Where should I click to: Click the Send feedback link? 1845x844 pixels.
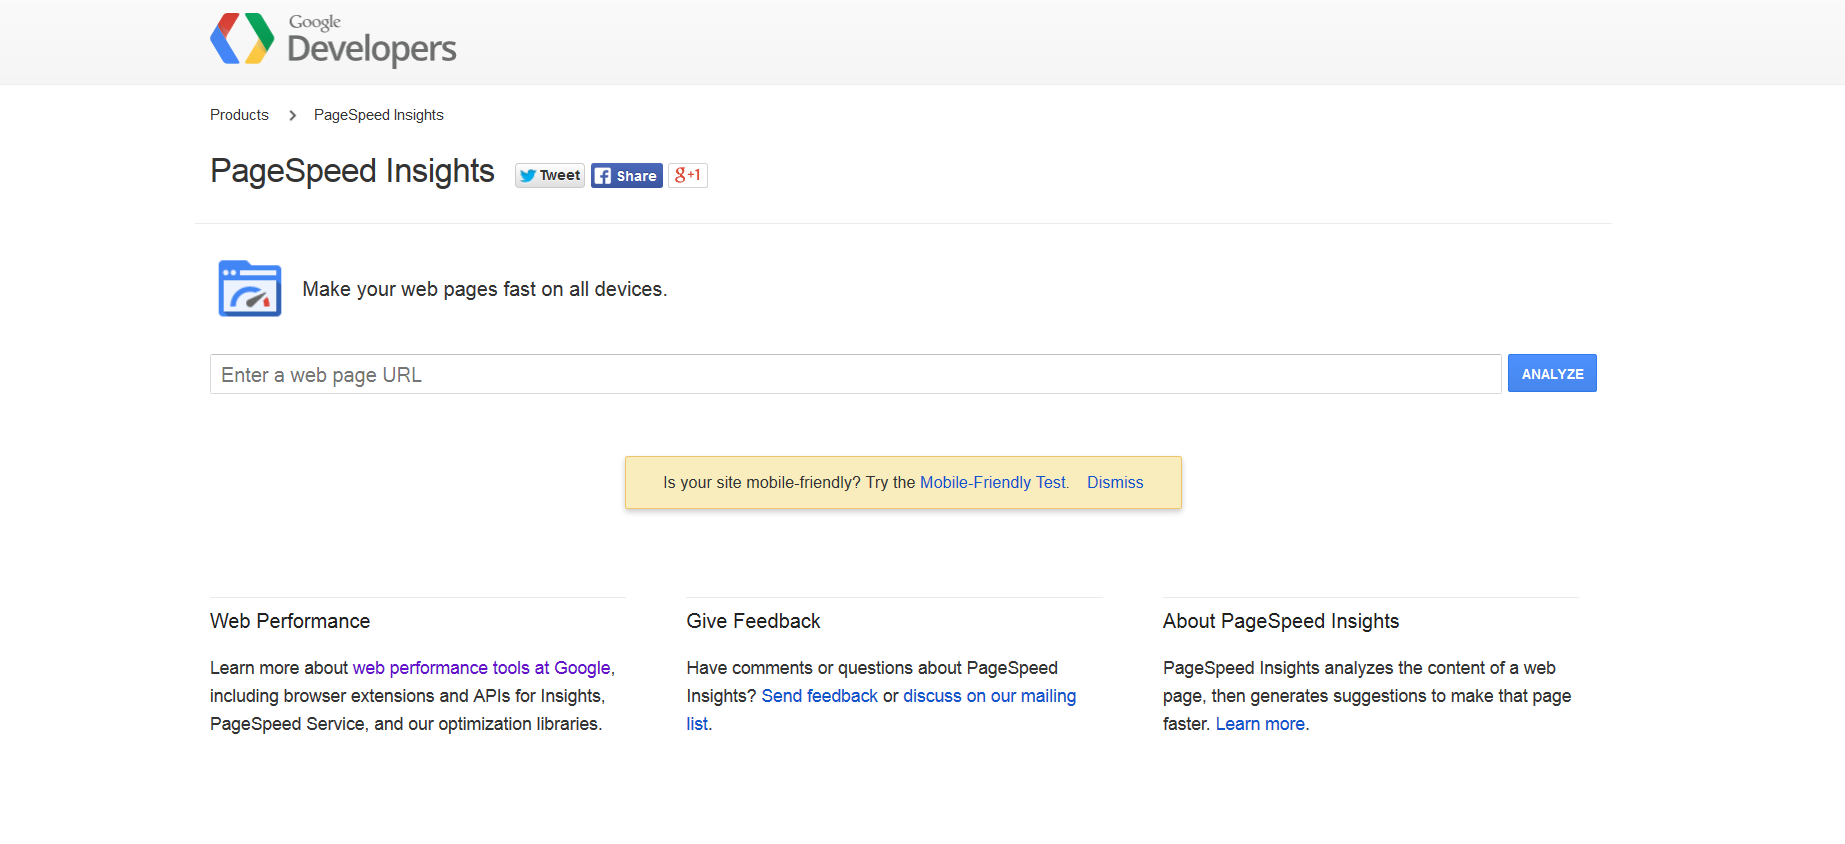[820, 696]
